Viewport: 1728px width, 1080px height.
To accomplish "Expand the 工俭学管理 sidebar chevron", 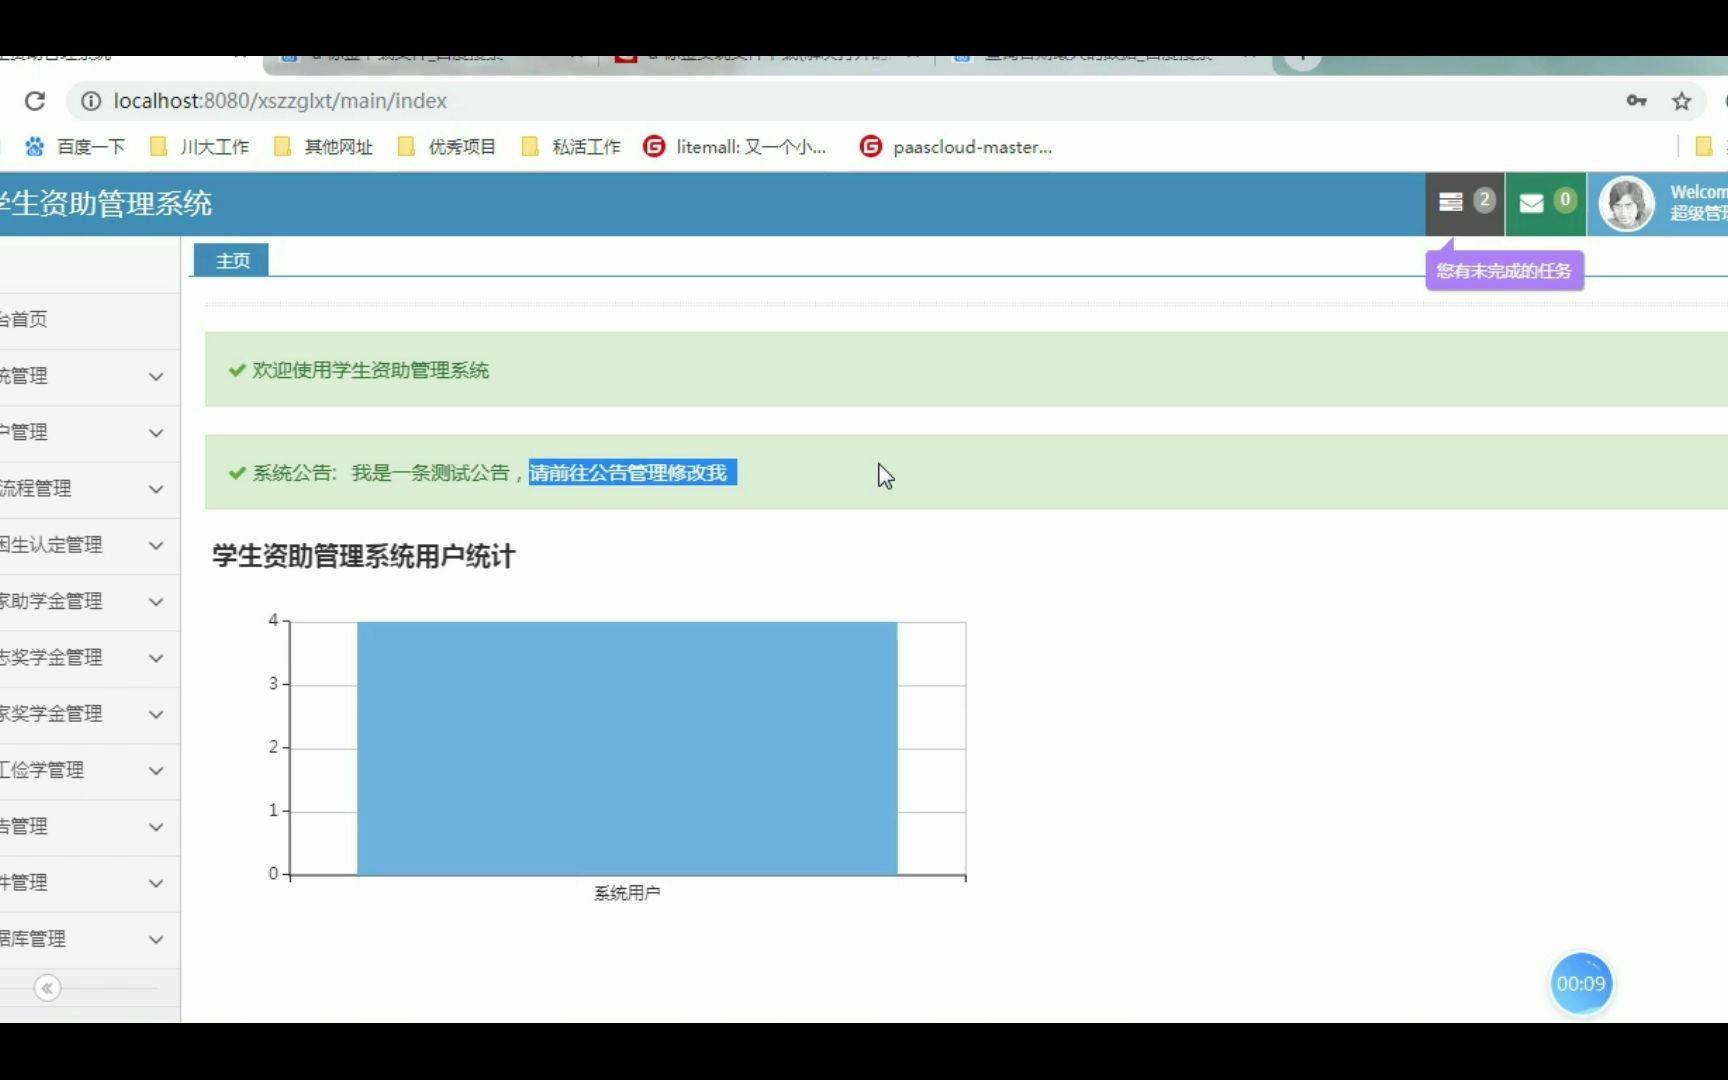I will 156,770.
